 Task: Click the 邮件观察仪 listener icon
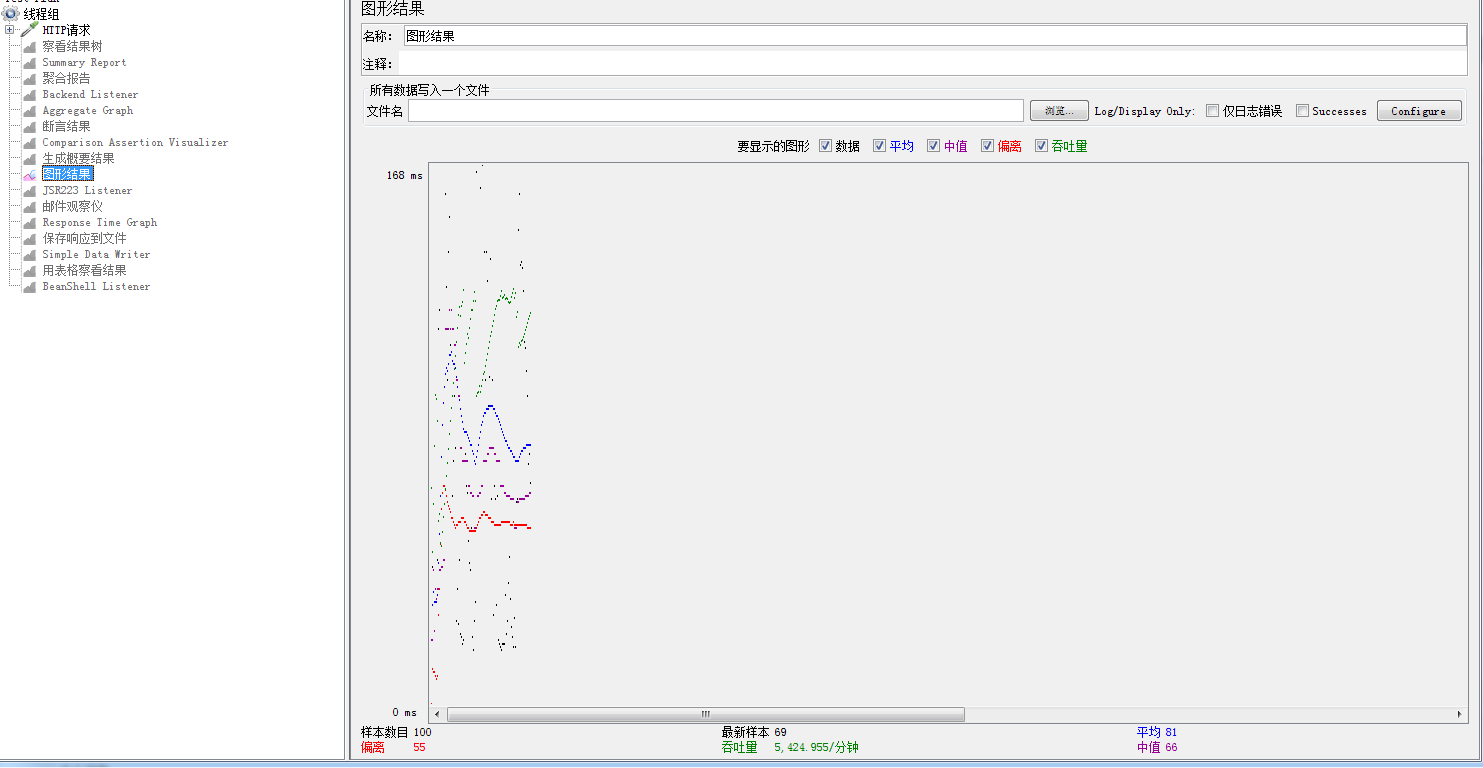click(x=30, y=207)
